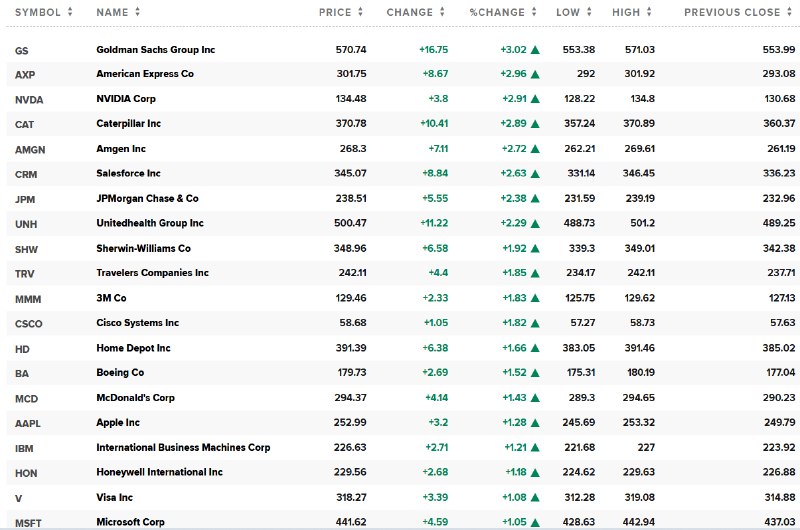Select Visa previous close 314.88

coord(780,497)
